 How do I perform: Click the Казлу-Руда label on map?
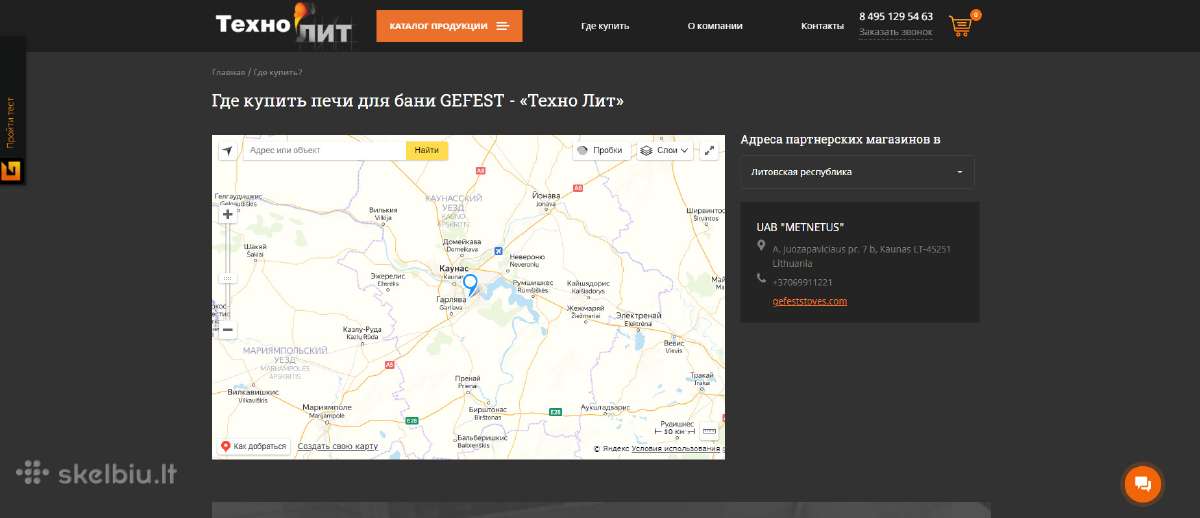click(x=361, y=330)
